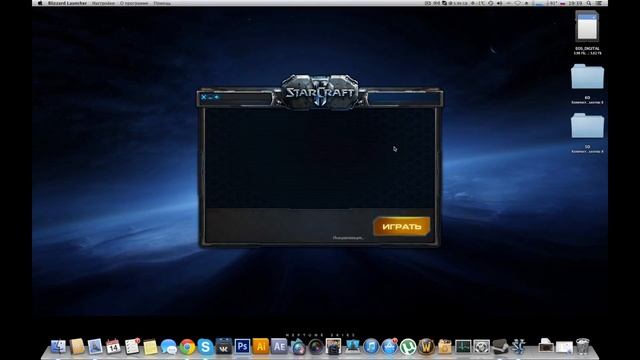
Task: Open the Calendar app in the dock
Action: (113, 347)
